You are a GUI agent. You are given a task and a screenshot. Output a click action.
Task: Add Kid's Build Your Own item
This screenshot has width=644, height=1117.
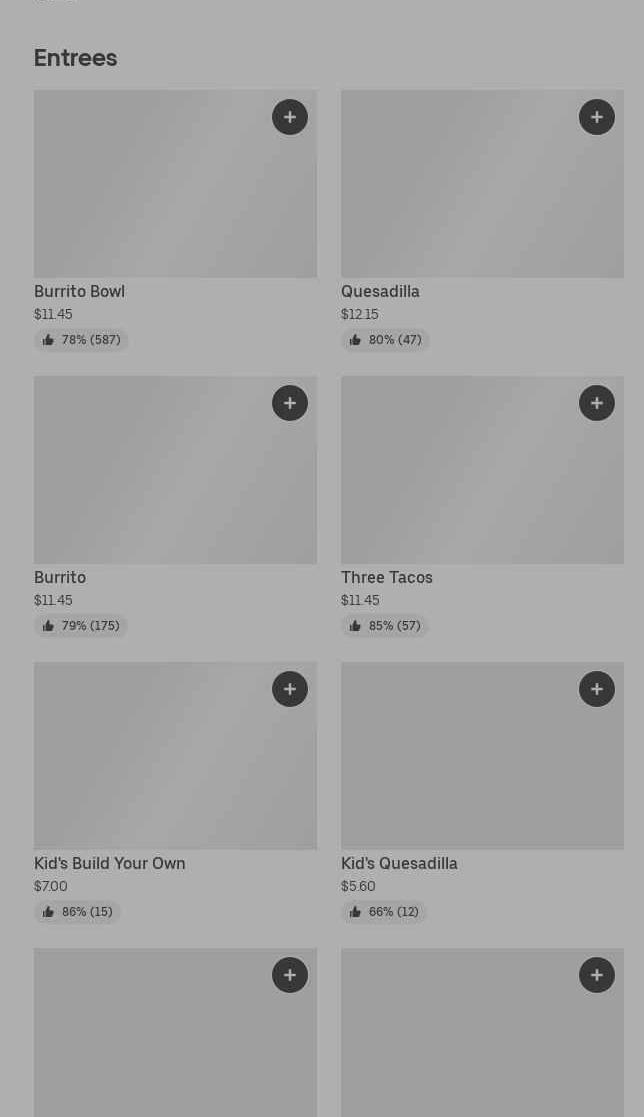(x=290, y=689)
